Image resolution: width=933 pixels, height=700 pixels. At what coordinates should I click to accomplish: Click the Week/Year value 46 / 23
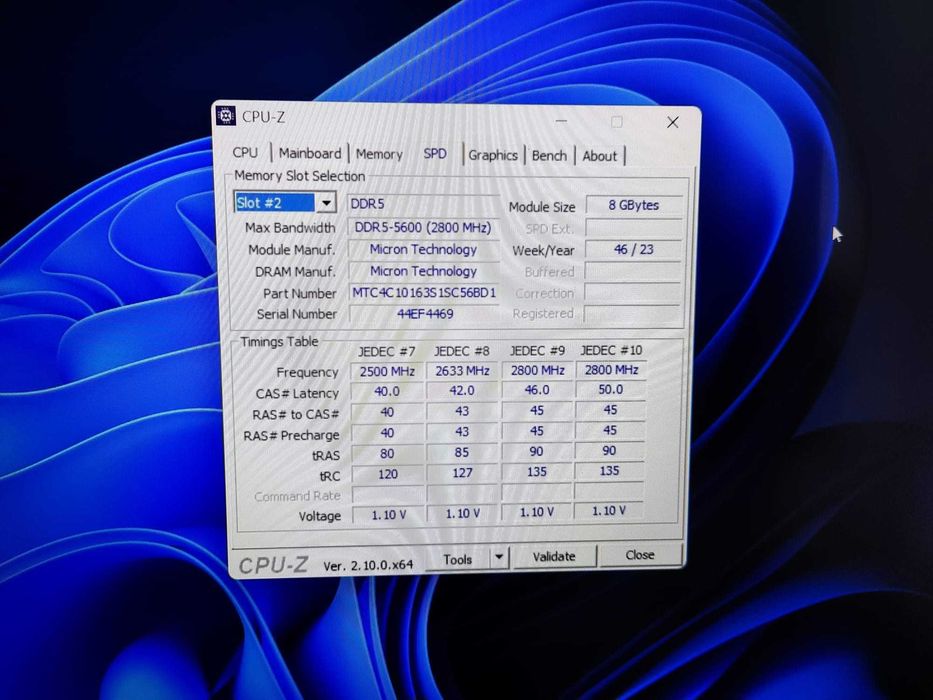633,249
